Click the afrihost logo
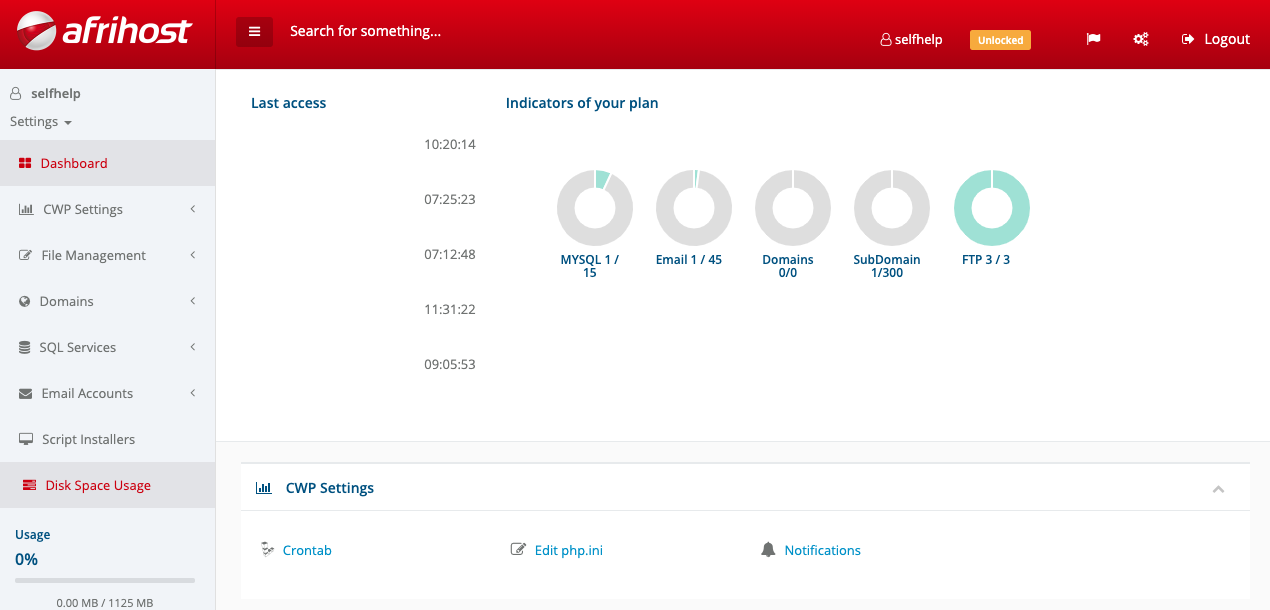The image size is (1270, 610). coord(105,32)
